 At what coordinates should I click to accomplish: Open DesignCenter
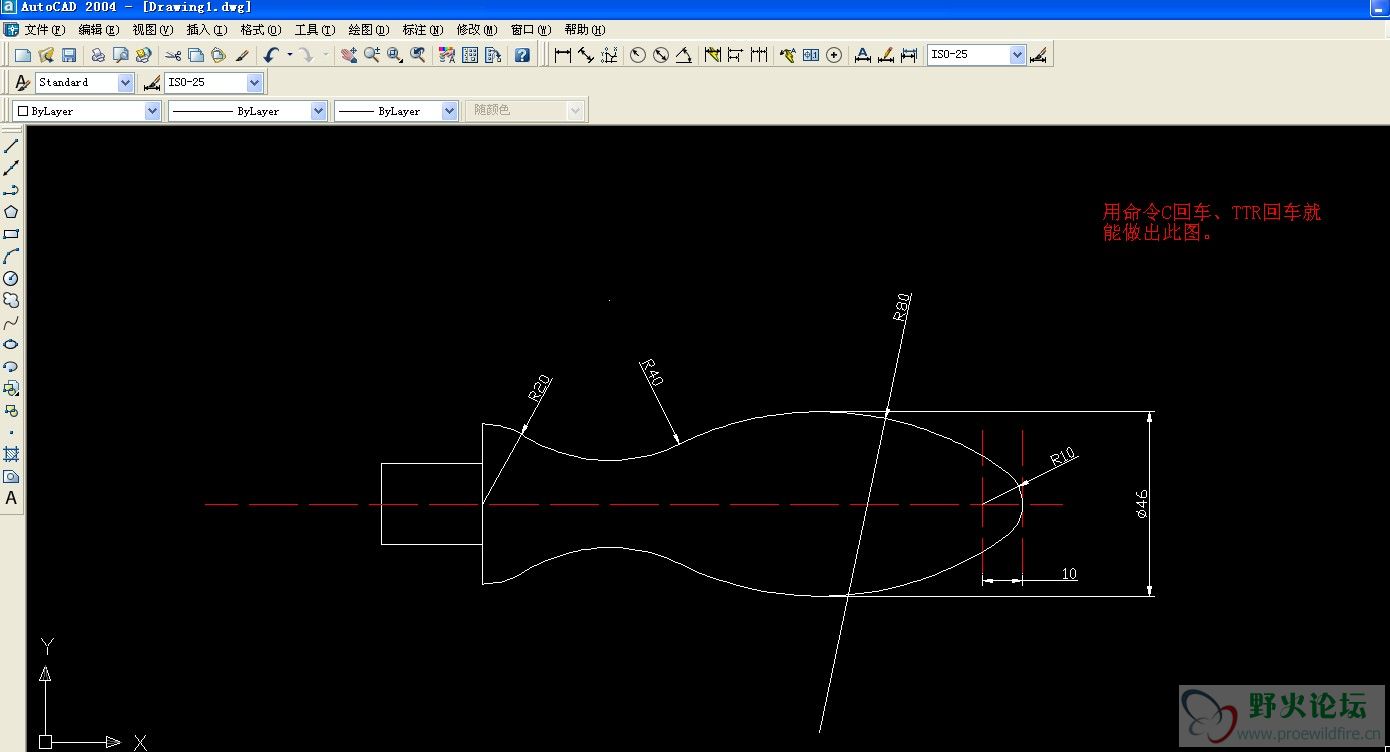(469, 55)
